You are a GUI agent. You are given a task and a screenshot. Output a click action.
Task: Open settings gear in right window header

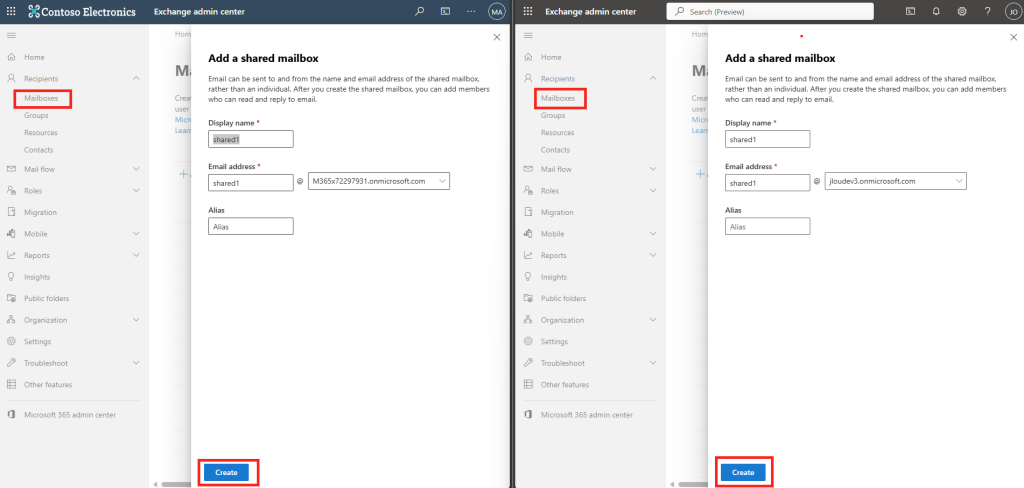coord(962,11)
